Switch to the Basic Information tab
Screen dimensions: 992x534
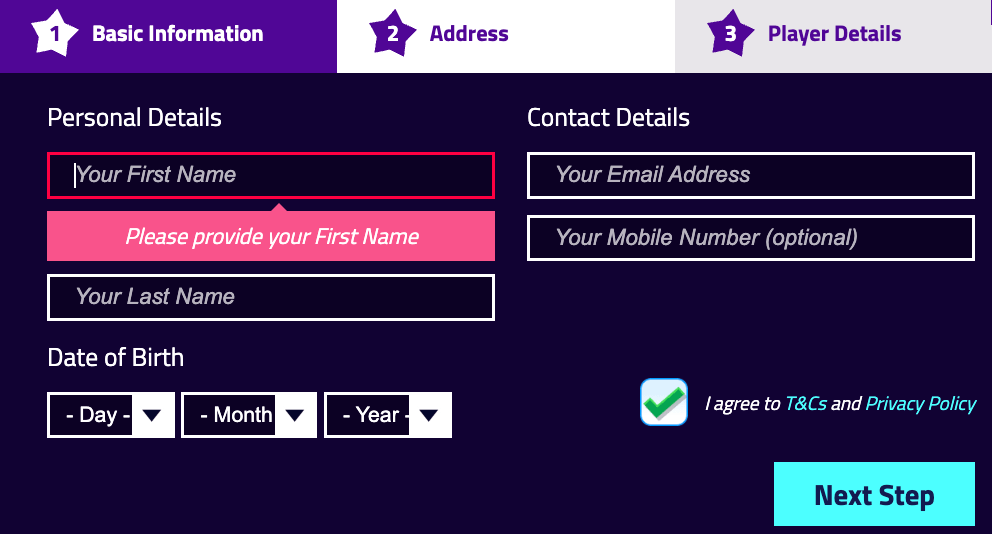tap(177, 35)
